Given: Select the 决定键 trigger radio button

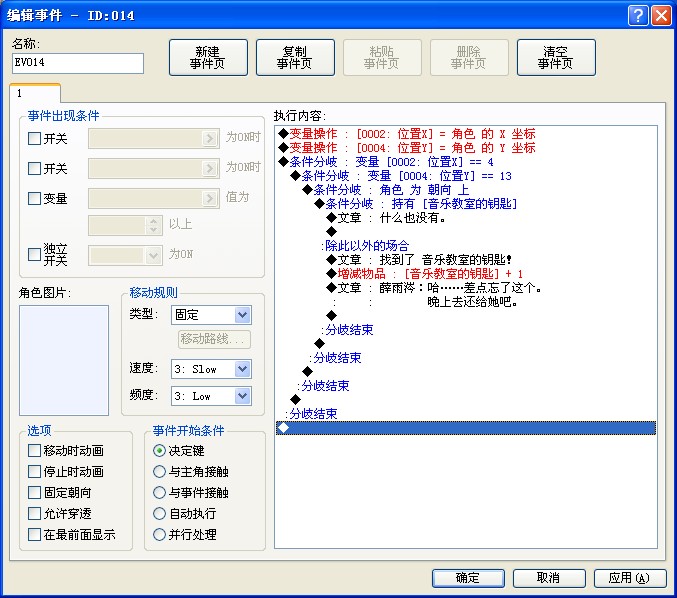Looking at the screenshot, I should pyautogui.click(x=159, y=451).
